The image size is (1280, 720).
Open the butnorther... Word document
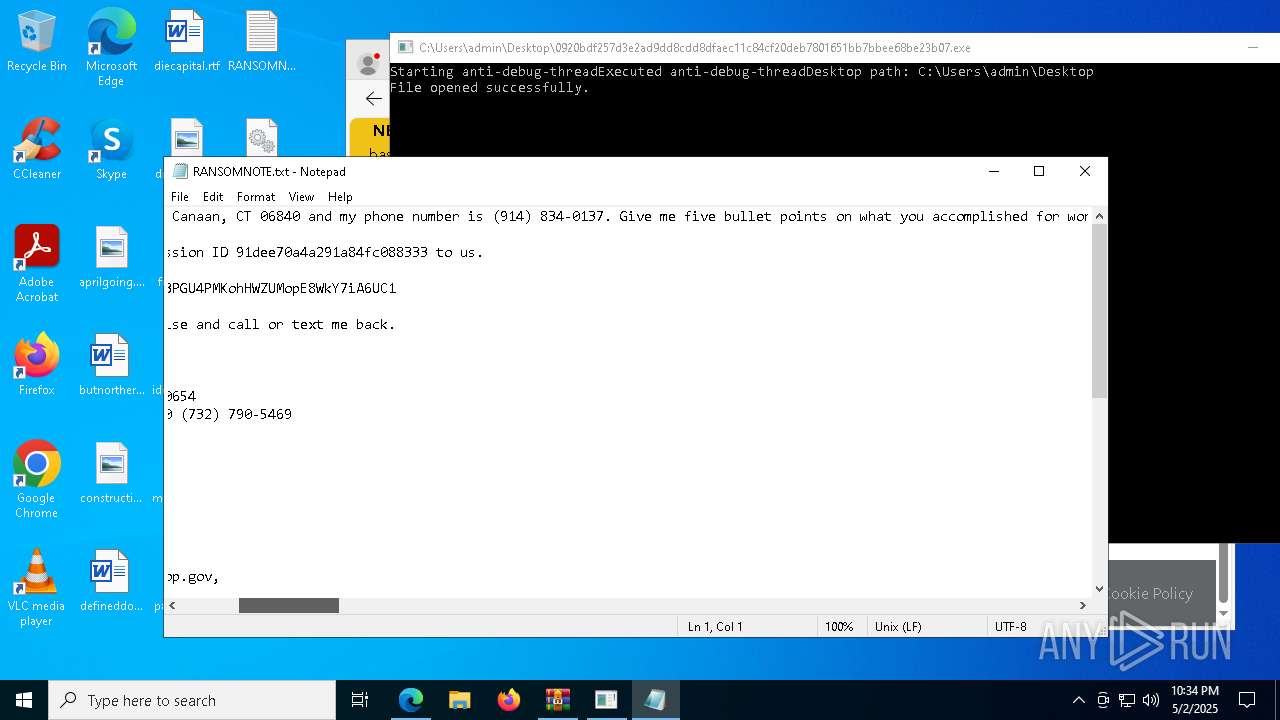tap(111, 366)
